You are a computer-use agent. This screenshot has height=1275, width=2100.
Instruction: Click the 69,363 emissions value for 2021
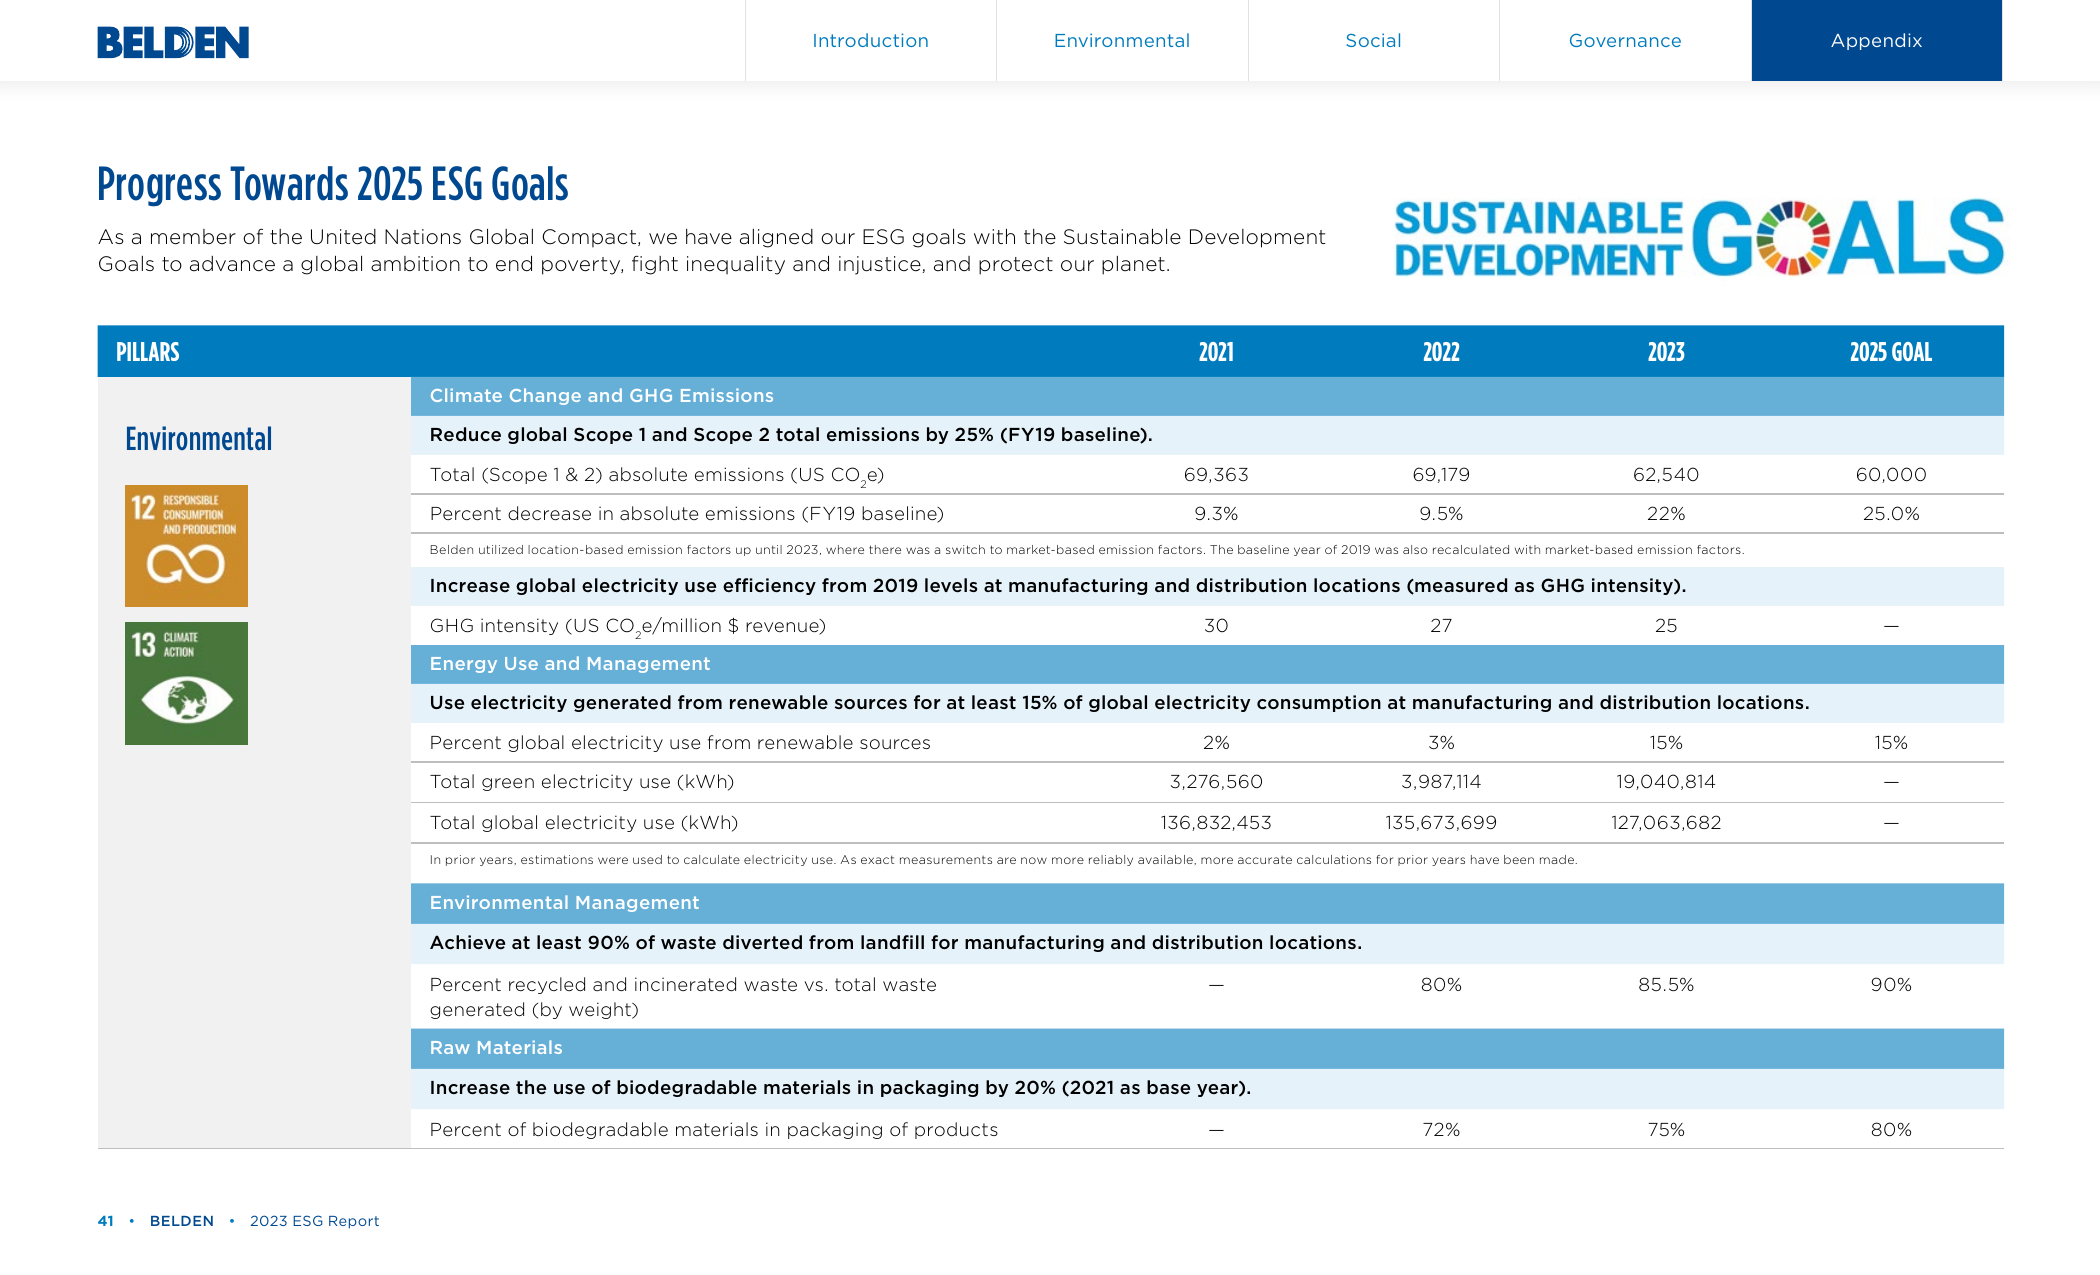pyautogui.click(x=1216, y=475)
